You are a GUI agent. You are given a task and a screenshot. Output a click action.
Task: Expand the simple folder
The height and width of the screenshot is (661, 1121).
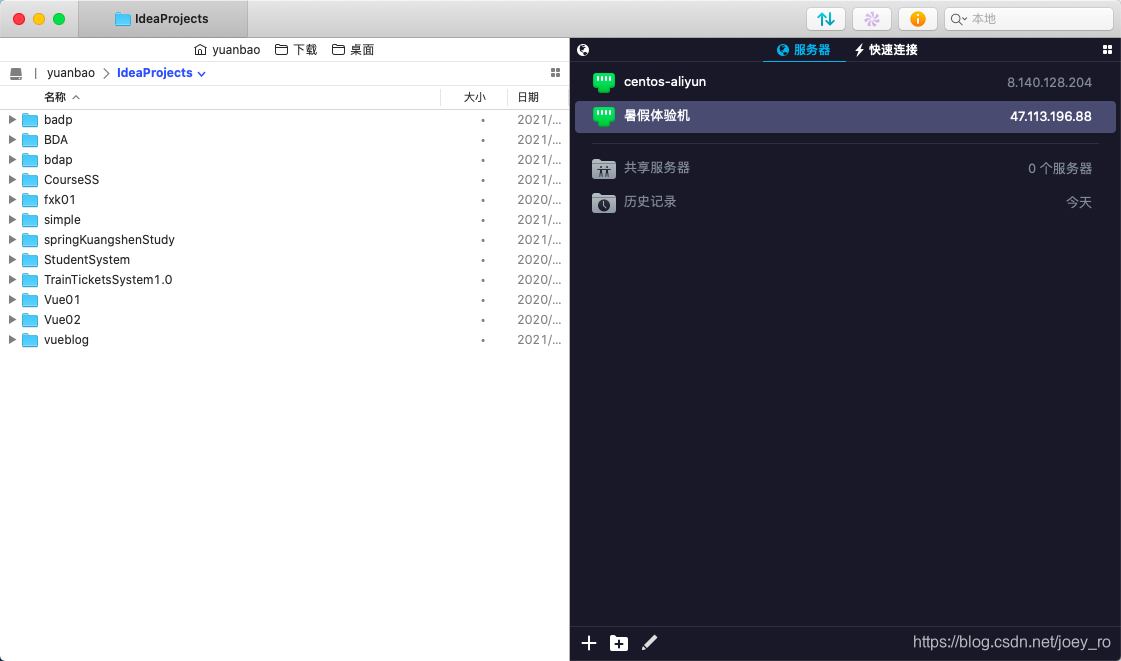[x=12, y=219]
